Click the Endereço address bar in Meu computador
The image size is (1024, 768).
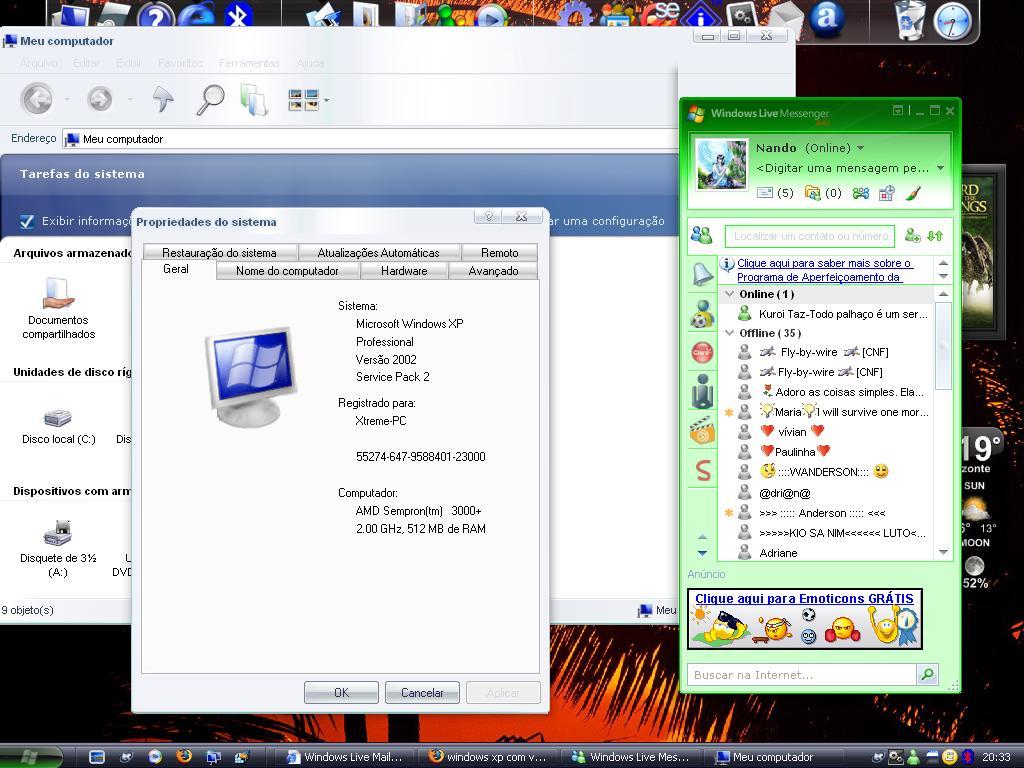pos(370,139)
